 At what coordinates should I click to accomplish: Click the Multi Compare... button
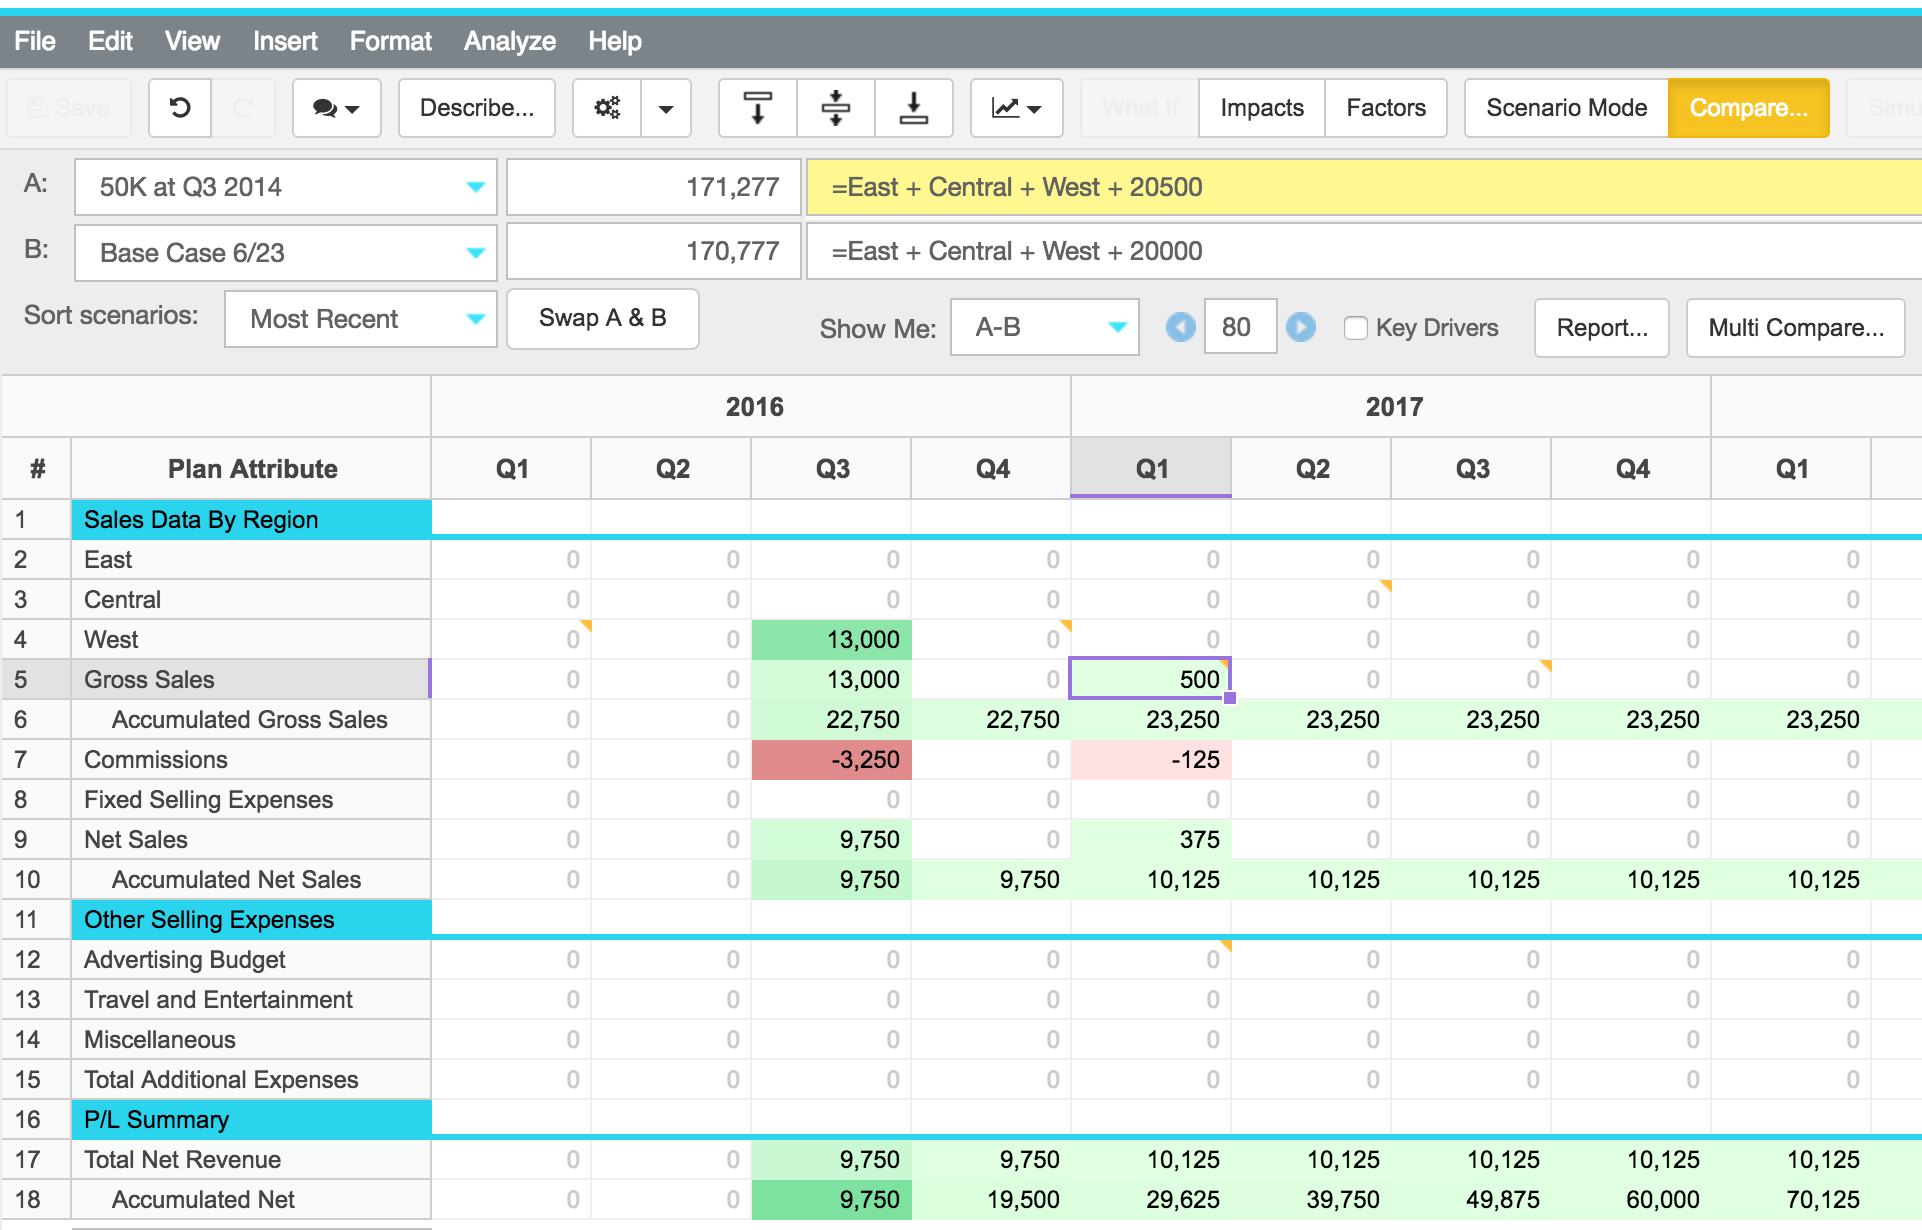[x=1795, y=328]
